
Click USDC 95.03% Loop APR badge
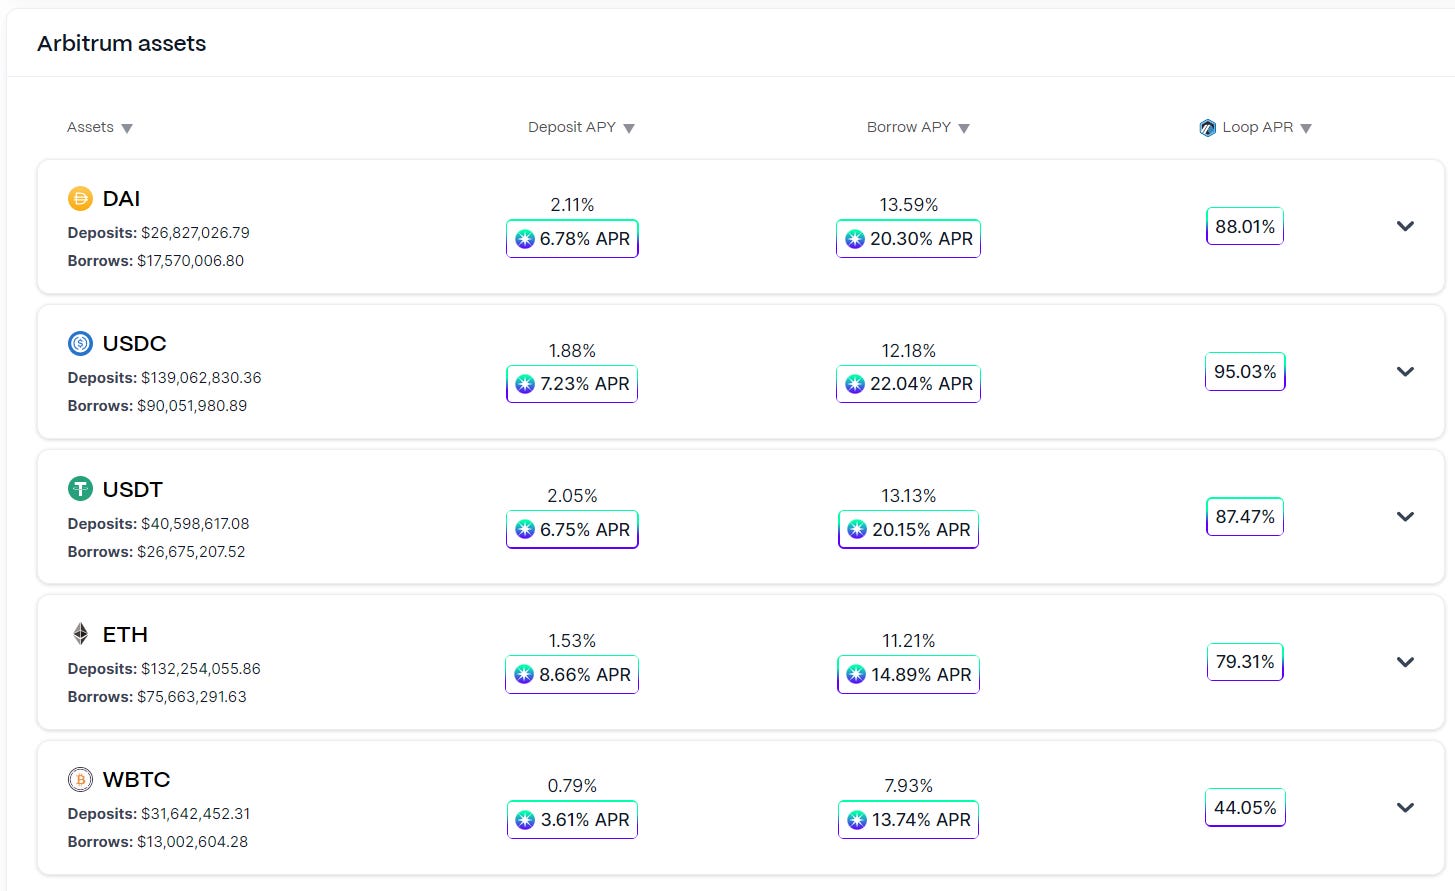pyautogui.click(x=1245, y=371)
